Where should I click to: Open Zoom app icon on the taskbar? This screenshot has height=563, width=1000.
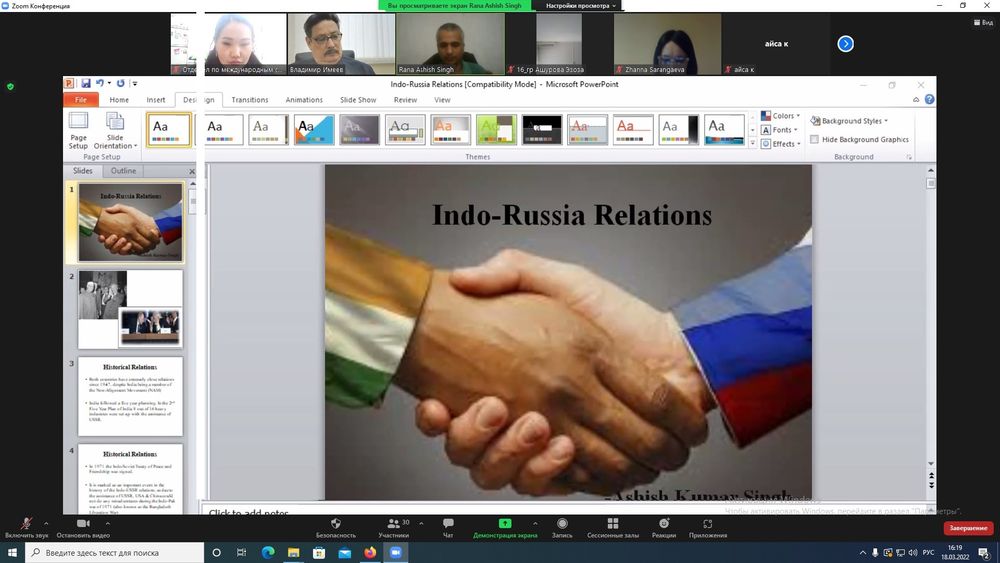tap(395, 552)
